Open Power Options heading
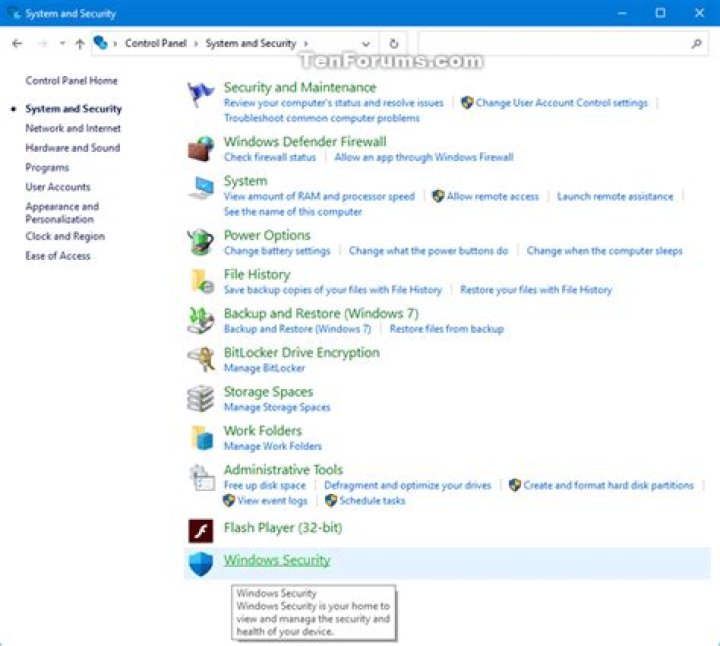The width and height of the screenshot is (720, 646). pos(267,235)
